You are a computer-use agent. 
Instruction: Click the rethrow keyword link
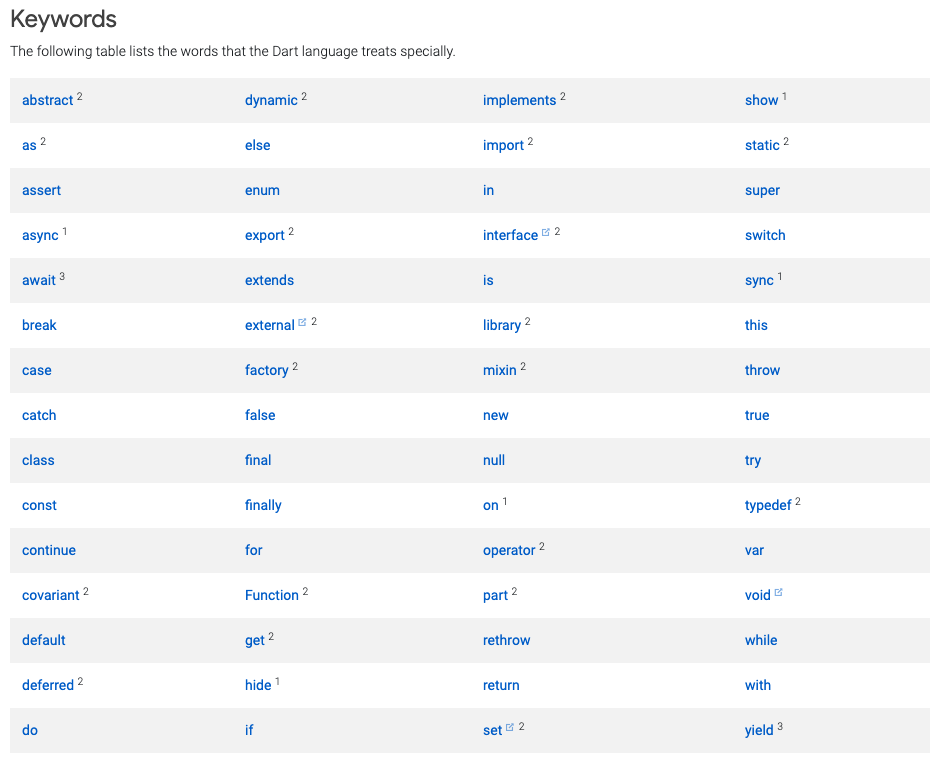tap(506, 640)
